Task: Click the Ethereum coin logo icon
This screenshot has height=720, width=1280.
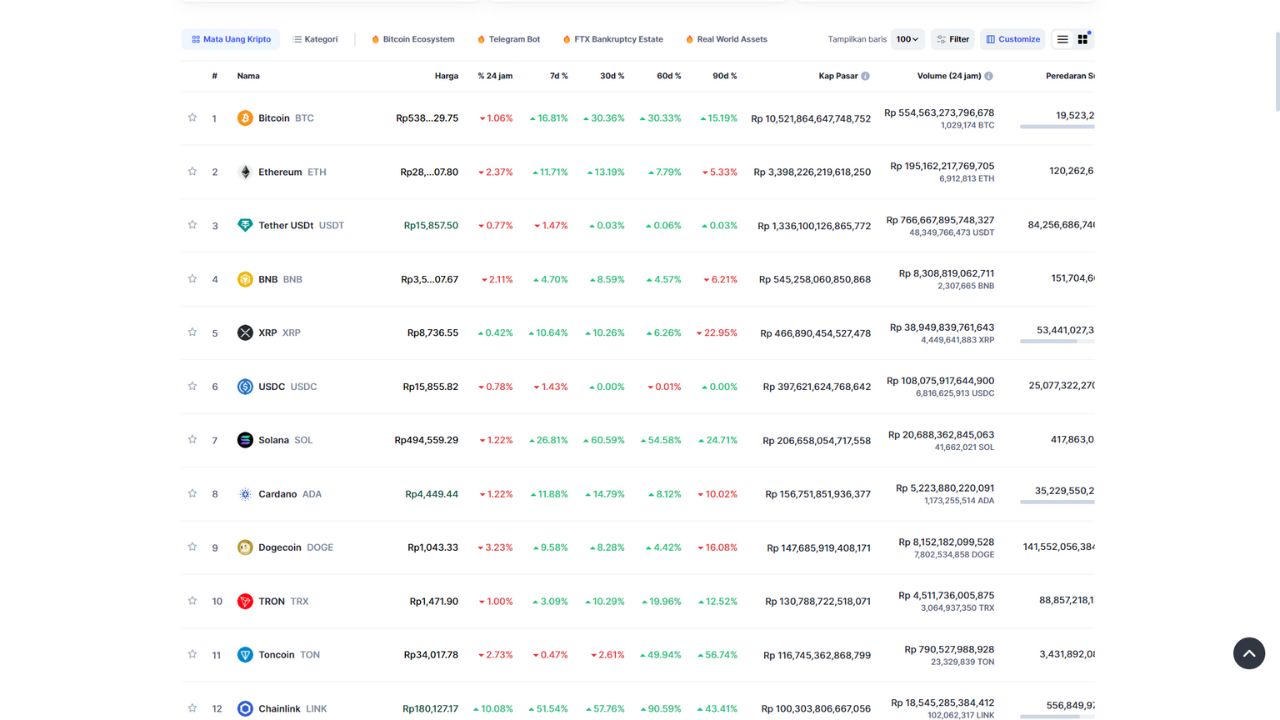Action: coord(245,172)
